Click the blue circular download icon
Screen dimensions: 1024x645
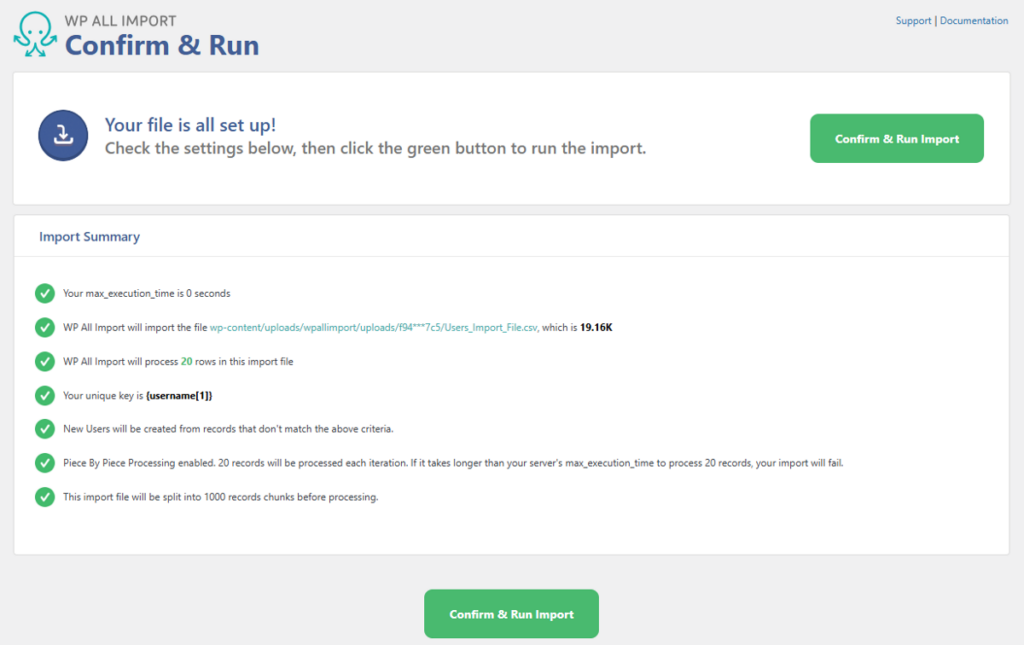63,135
